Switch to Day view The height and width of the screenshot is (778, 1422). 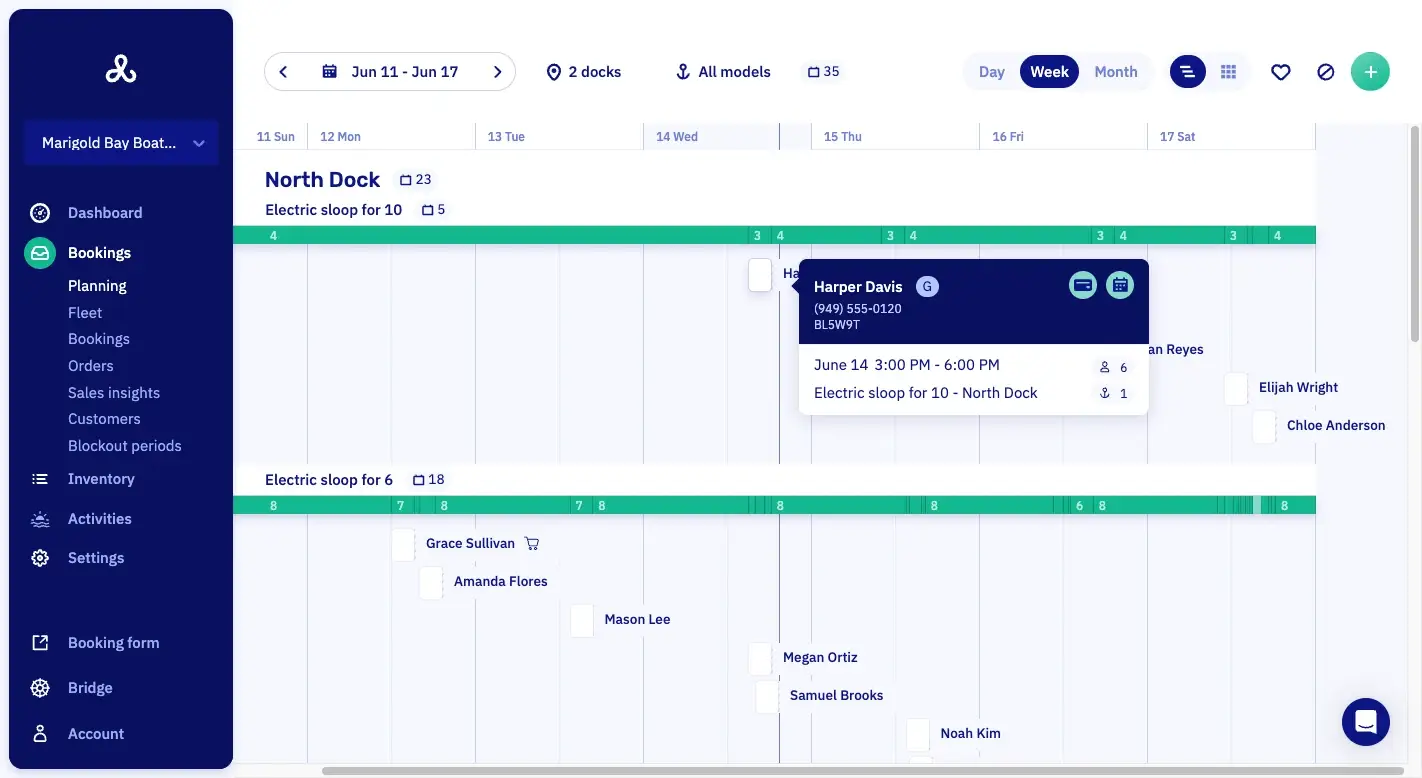pyautogui.click(x=992, y=72)
